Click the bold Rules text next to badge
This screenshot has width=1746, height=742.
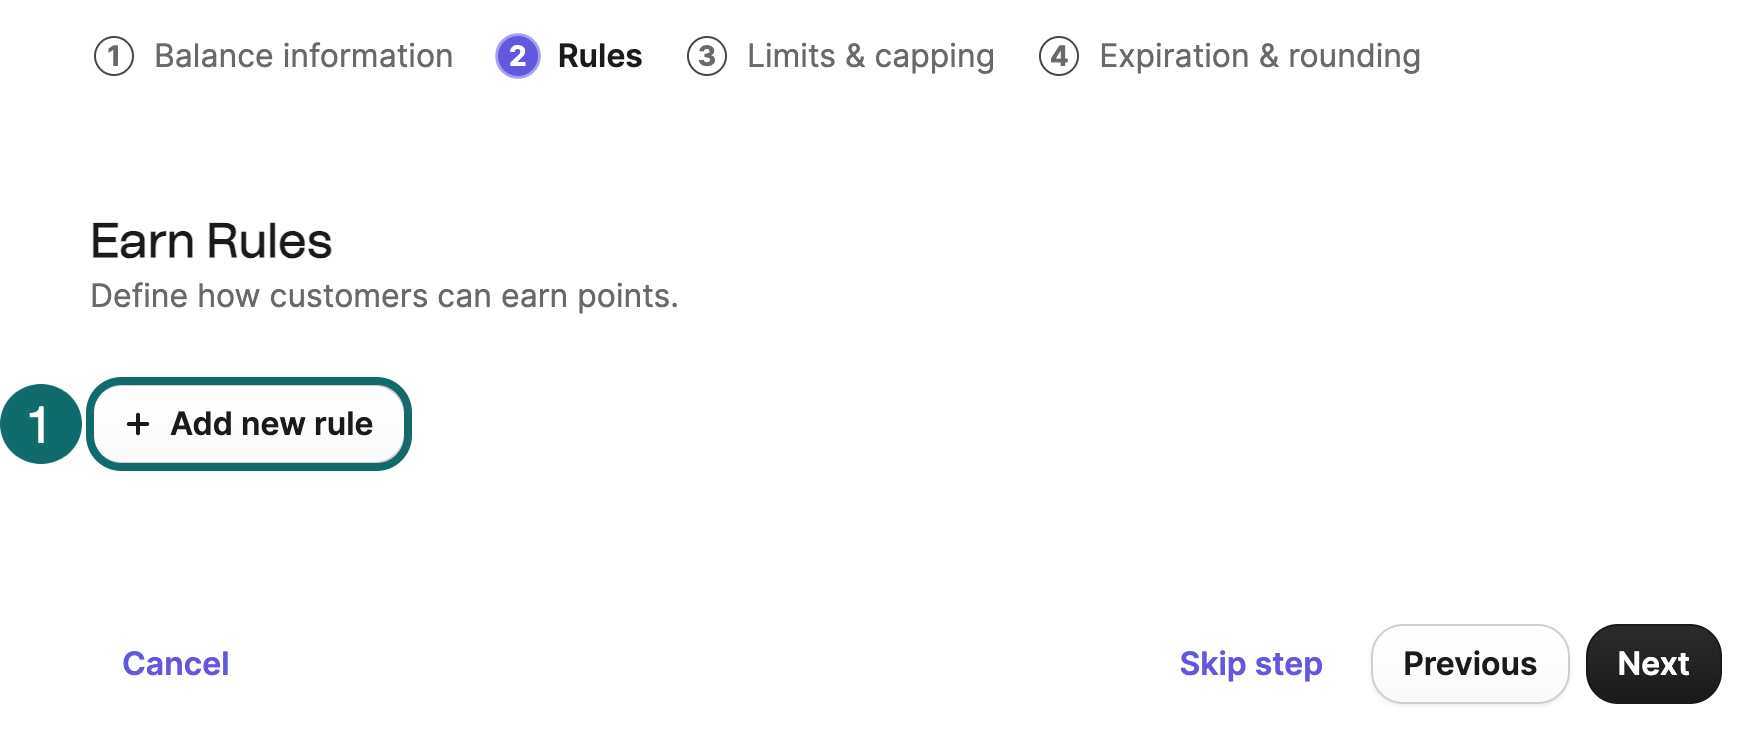coord(598,56)
